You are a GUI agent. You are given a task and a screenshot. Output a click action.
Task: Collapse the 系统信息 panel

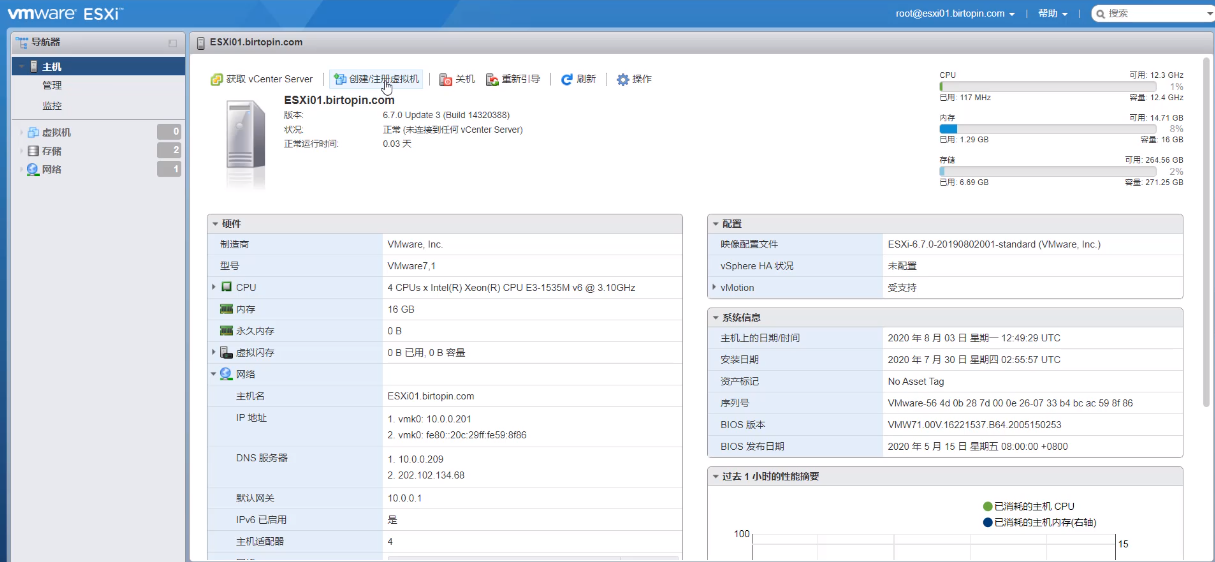point(715,317)
